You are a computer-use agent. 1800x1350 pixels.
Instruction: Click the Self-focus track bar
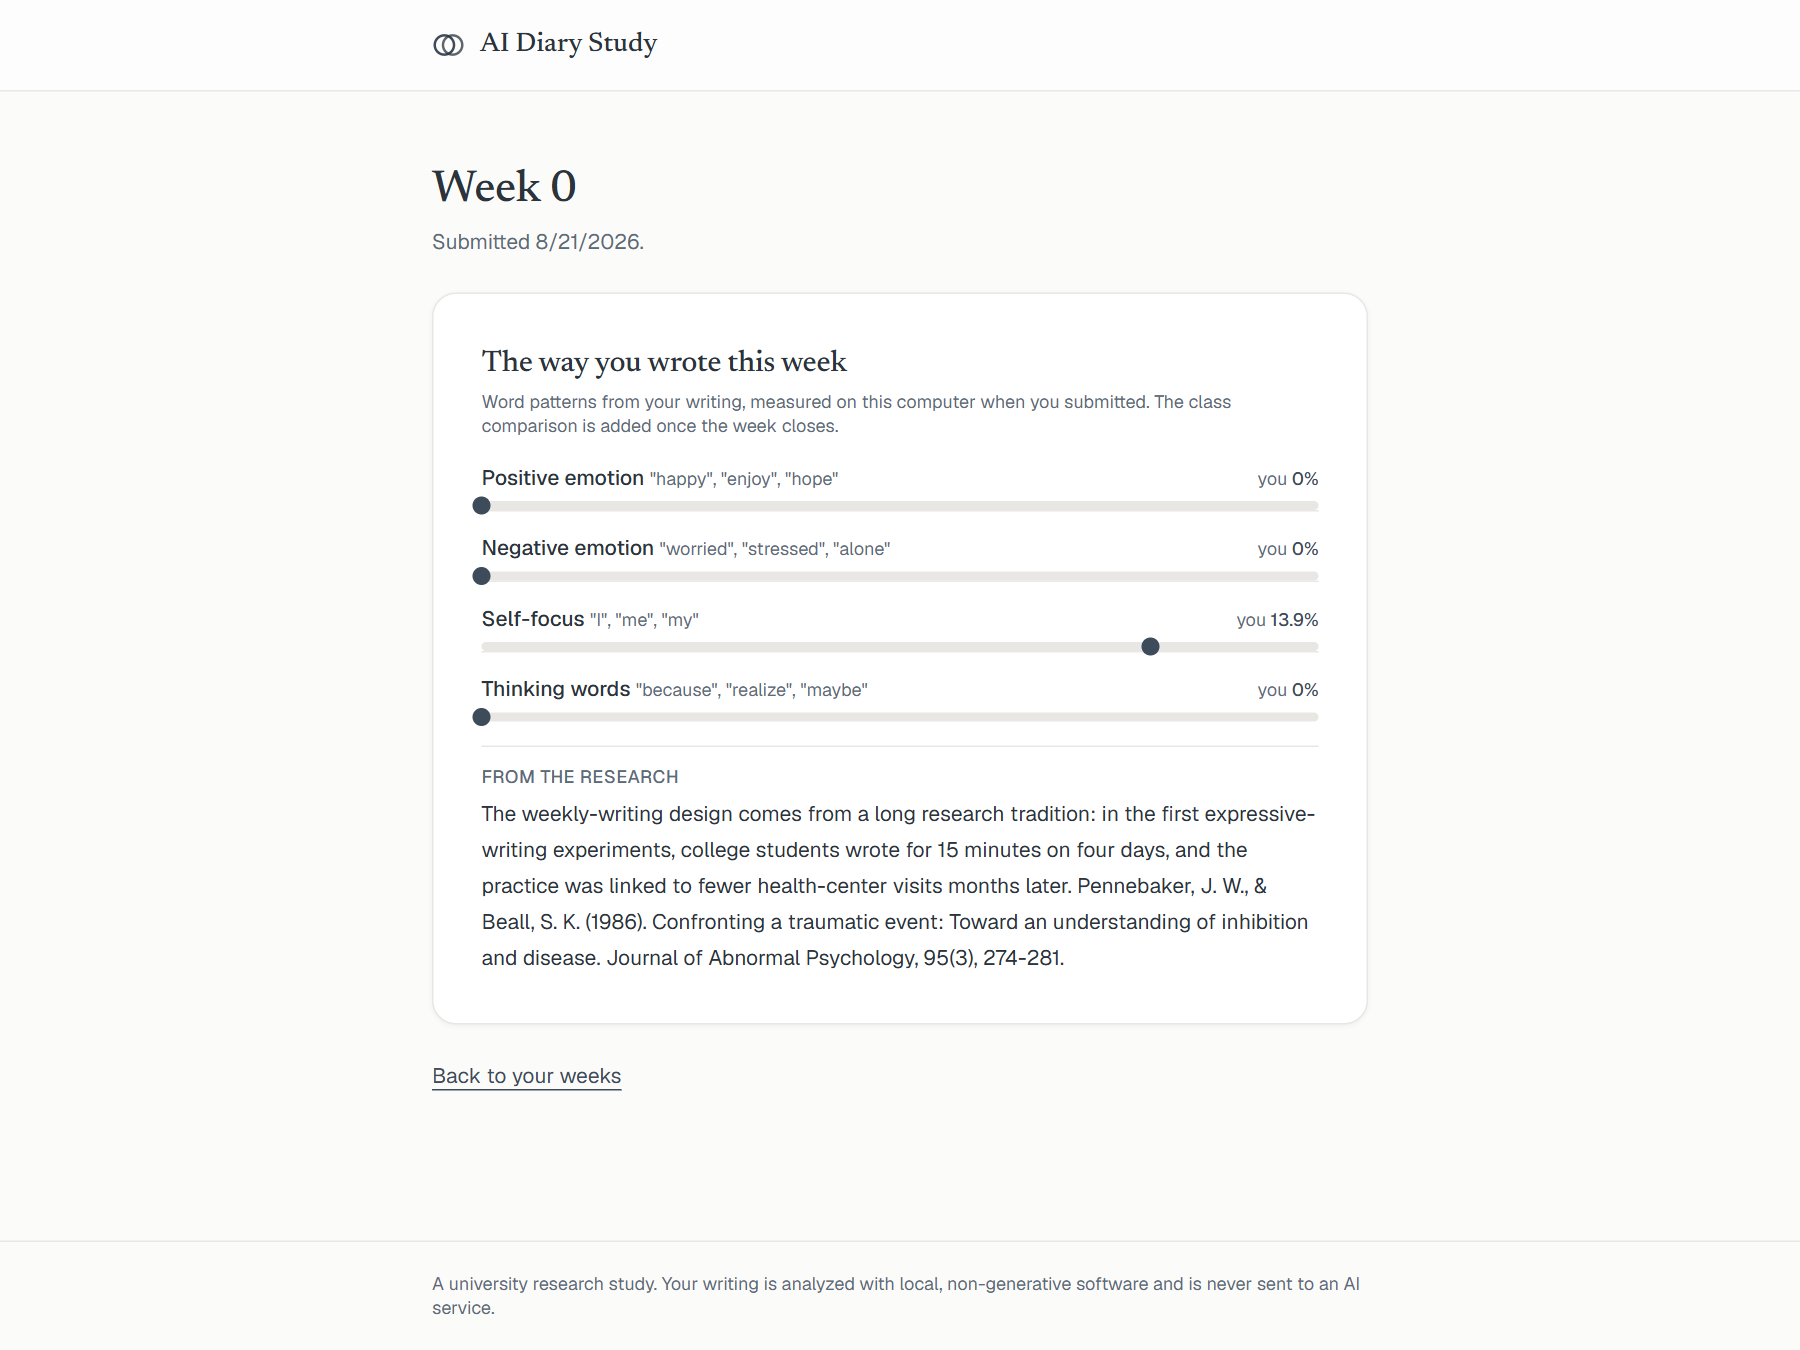pos(900,647)
